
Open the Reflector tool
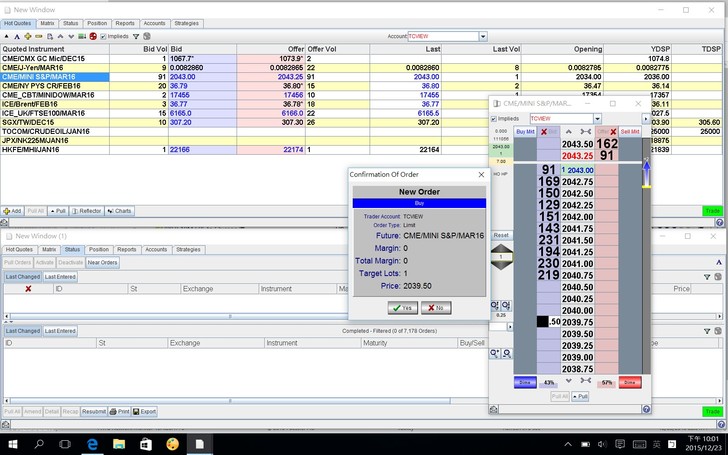tap(88, 211)
